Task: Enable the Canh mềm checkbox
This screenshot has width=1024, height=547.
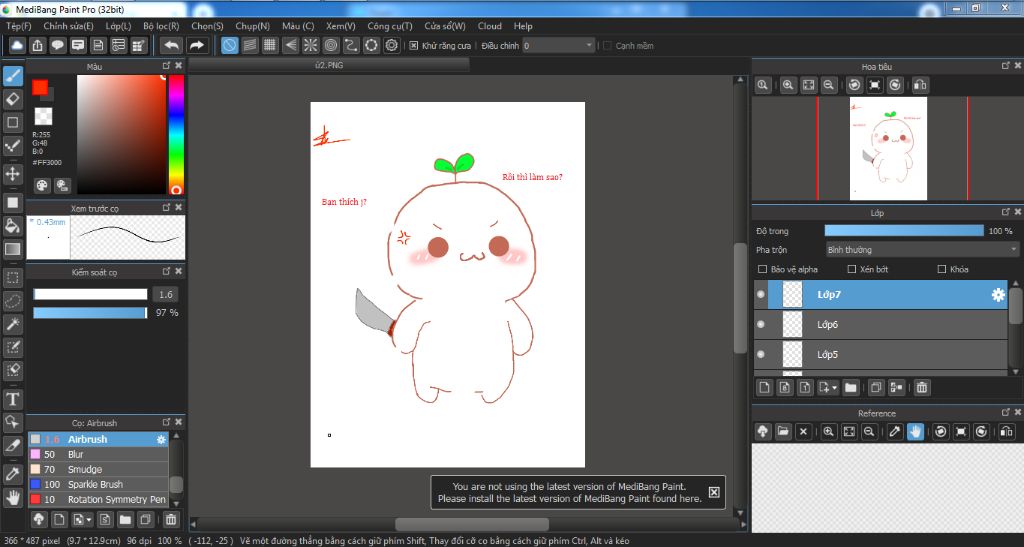Action: pyautogui.click(x=607, y=46)
